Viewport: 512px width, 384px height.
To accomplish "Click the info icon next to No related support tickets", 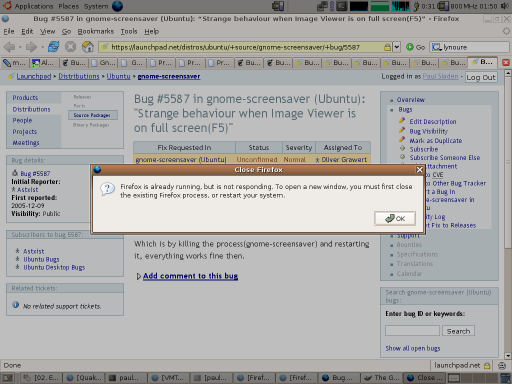I will coord(16,305).
